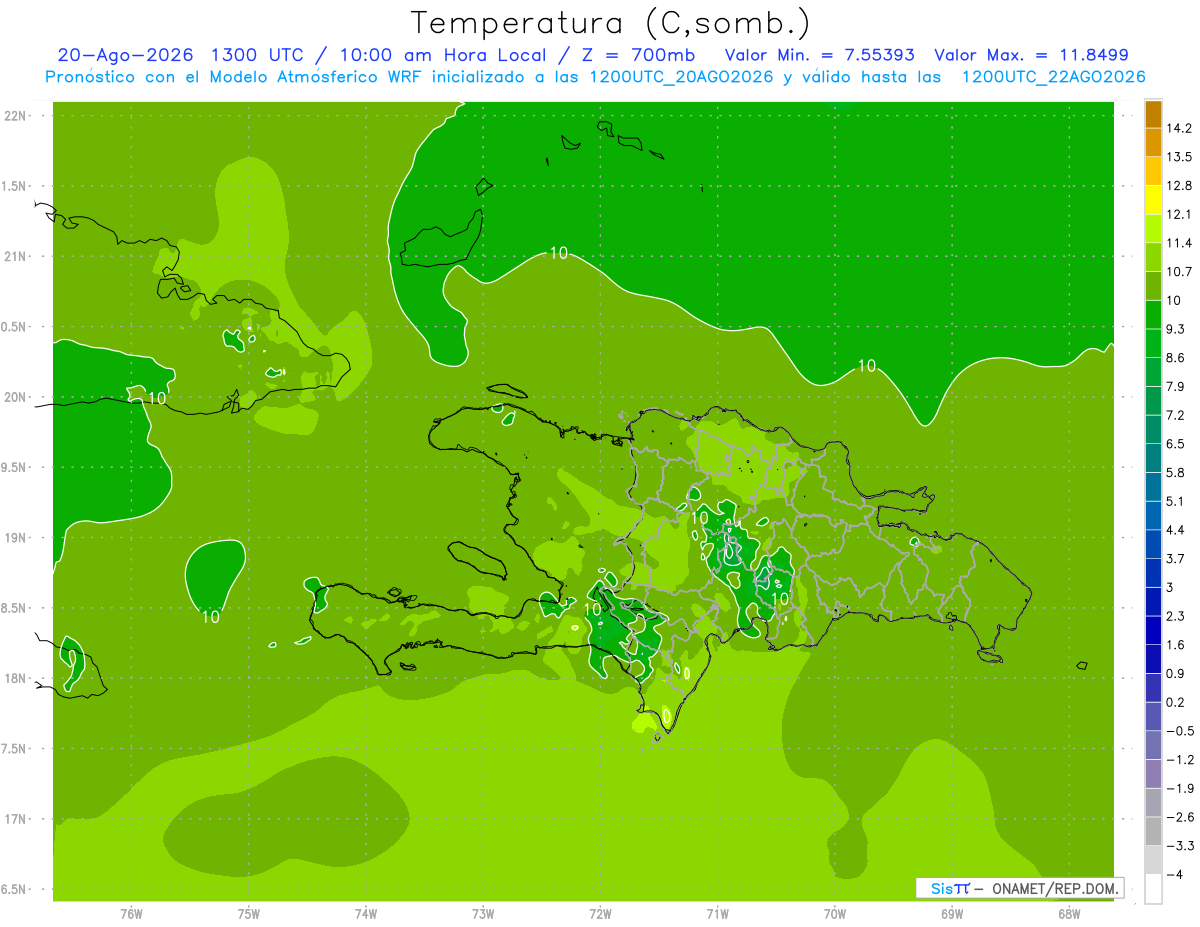
Task: Click the '2.3' colorbar label
Action: click(1175, 616)
